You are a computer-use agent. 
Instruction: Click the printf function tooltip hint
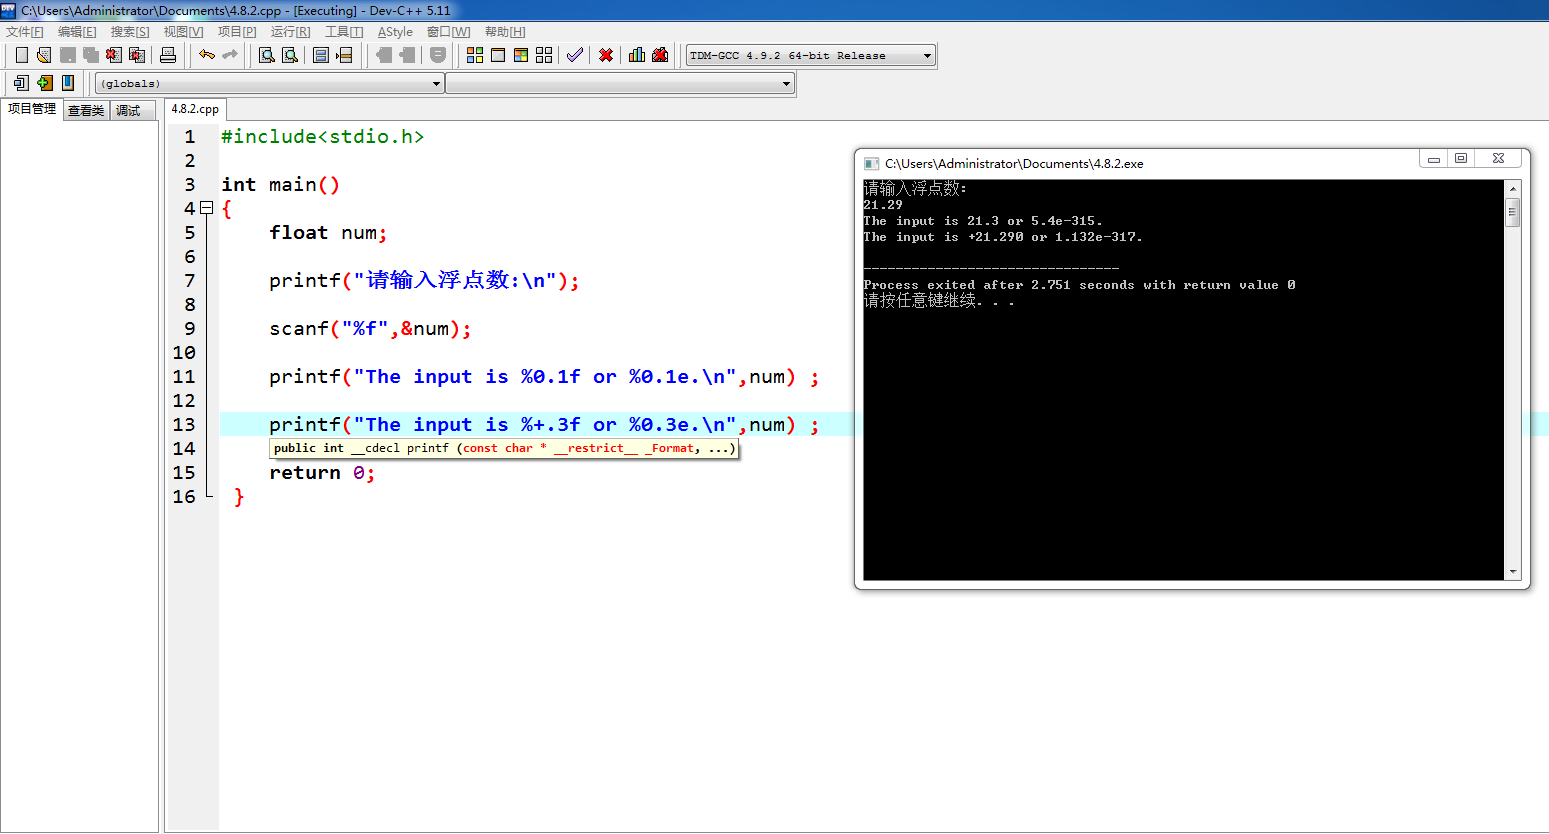coord(504,448)
